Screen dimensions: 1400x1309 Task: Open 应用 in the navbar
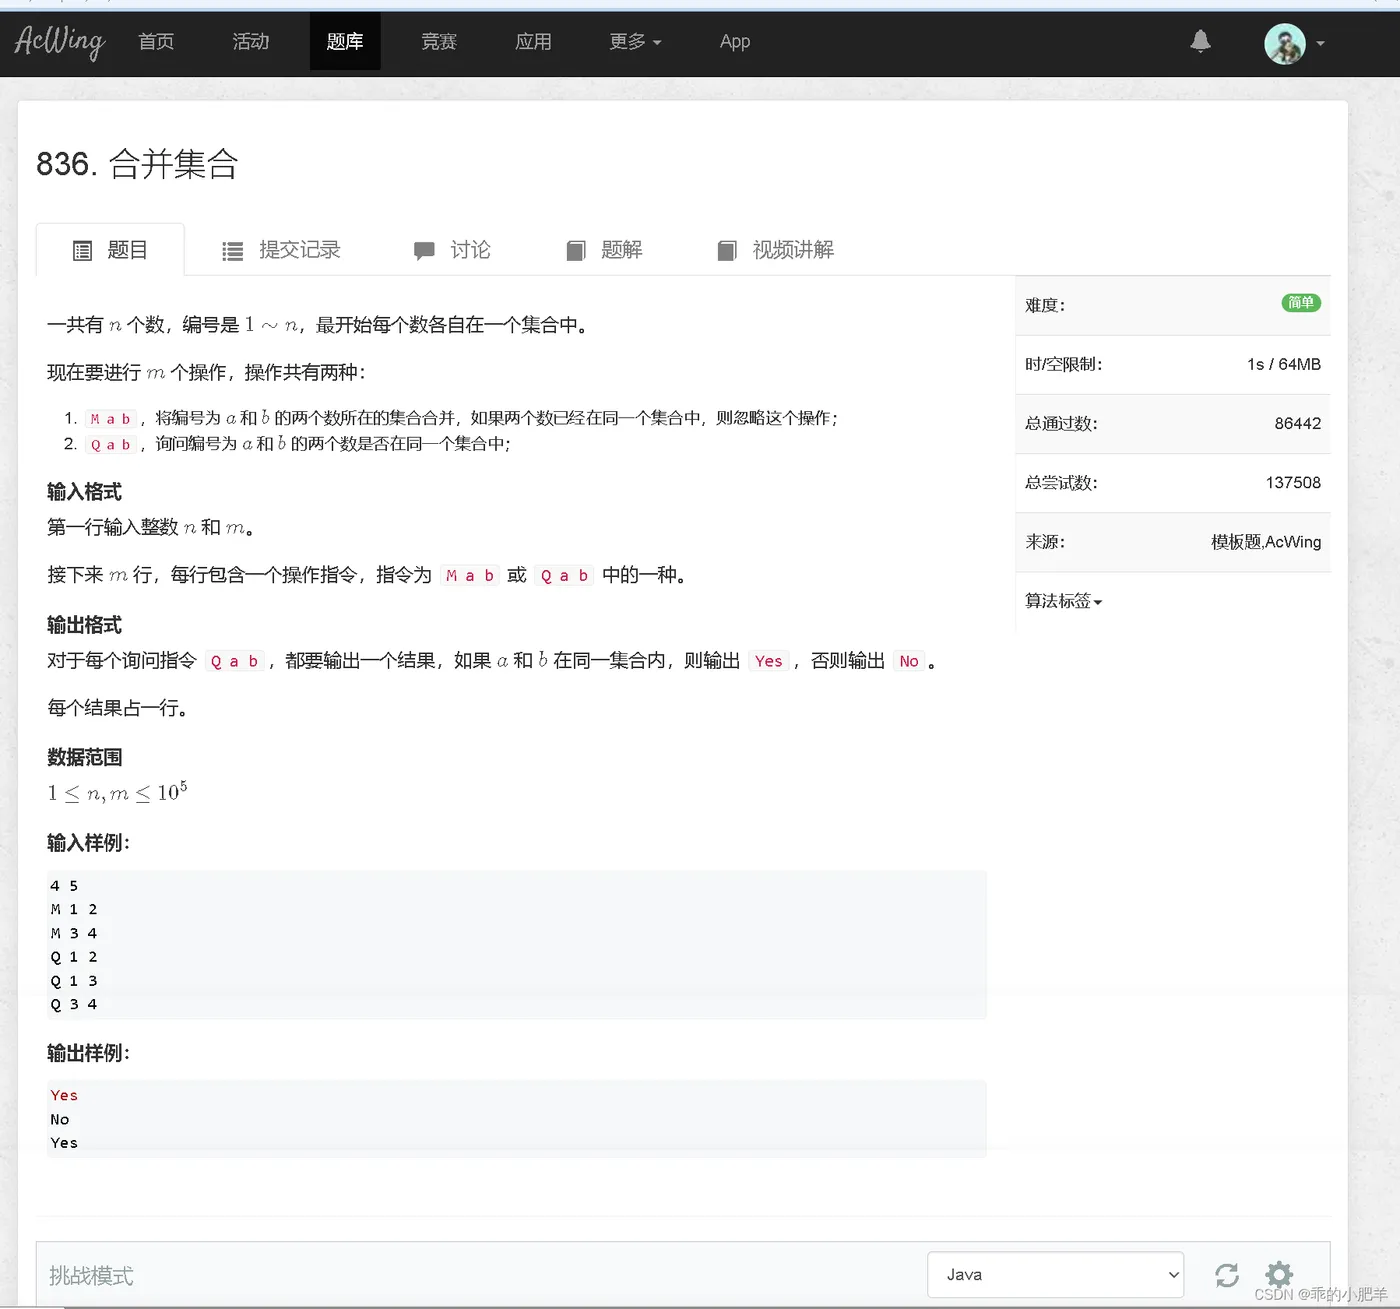(x=533, y=42)
